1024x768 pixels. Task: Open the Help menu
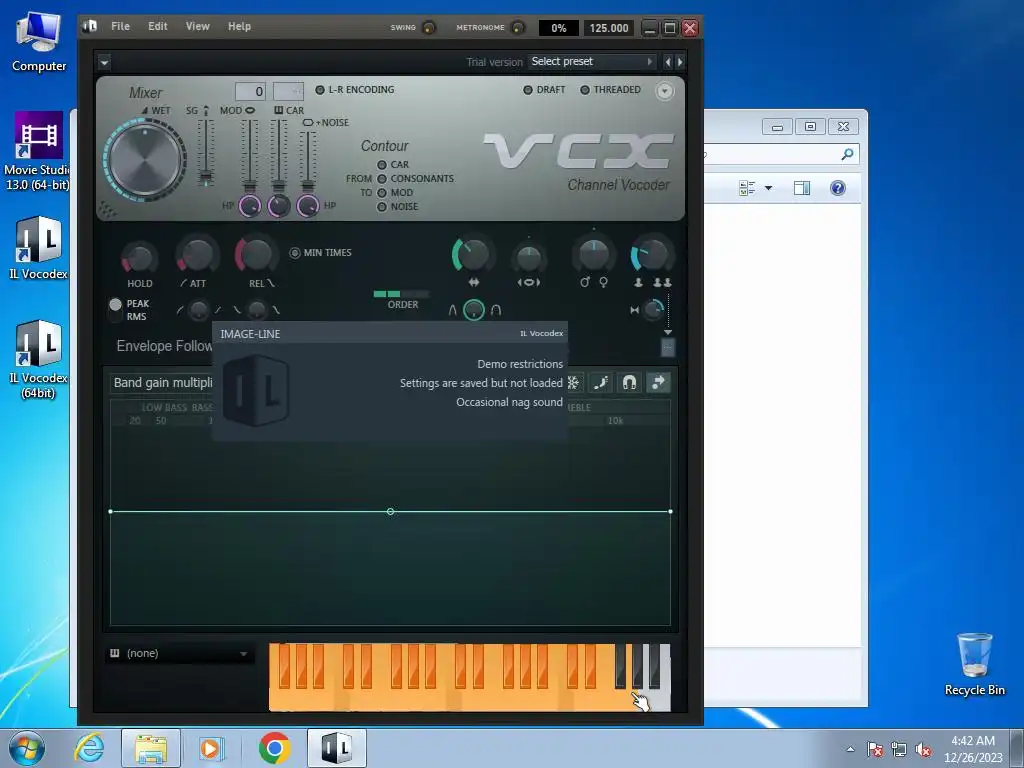pos(239,26)
